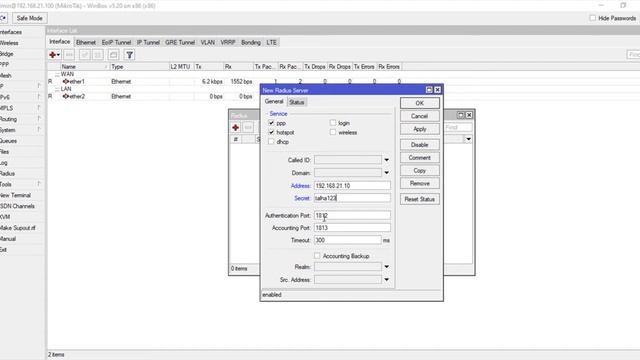Image resolution: width=640 pixels, height=360 pixels.
Task: Sort the list by the Name column header
Action: tap(84, 67)
